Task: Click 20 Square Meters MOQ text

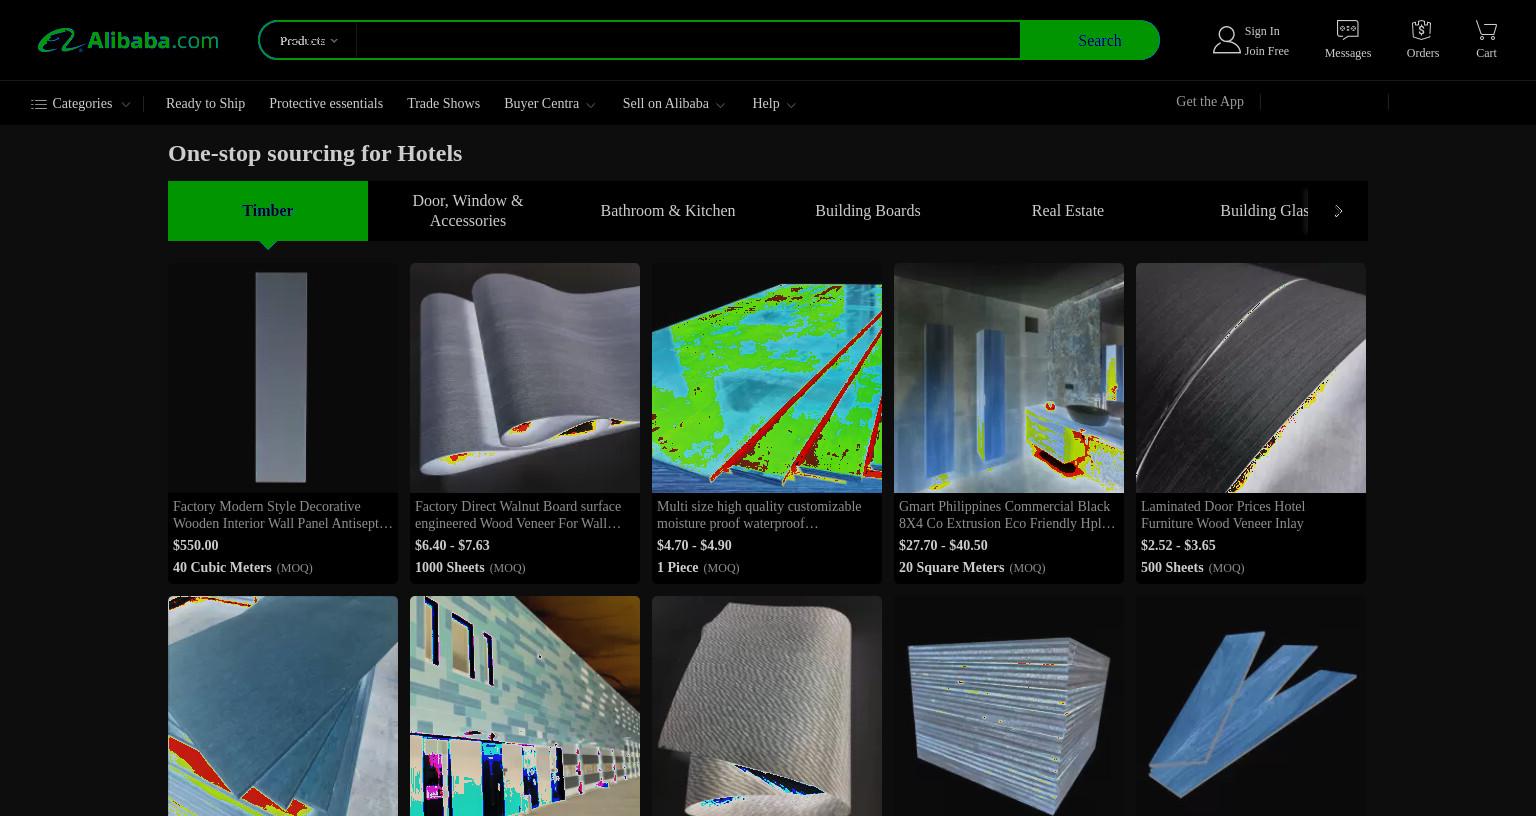Action: coord(972,568)
